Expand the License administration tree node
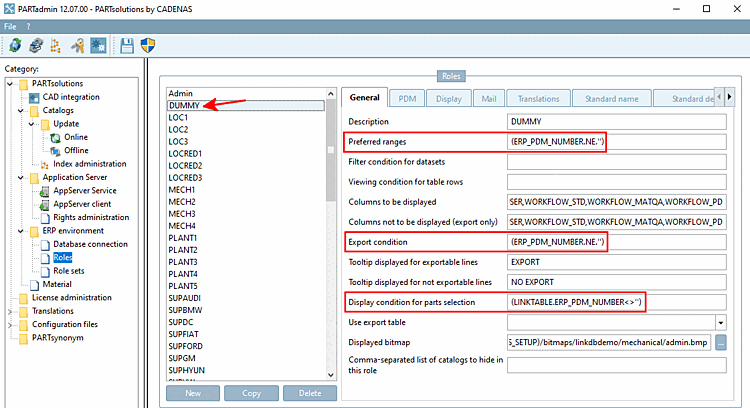Viewport: 750px width, 408px height. point(10,297)
